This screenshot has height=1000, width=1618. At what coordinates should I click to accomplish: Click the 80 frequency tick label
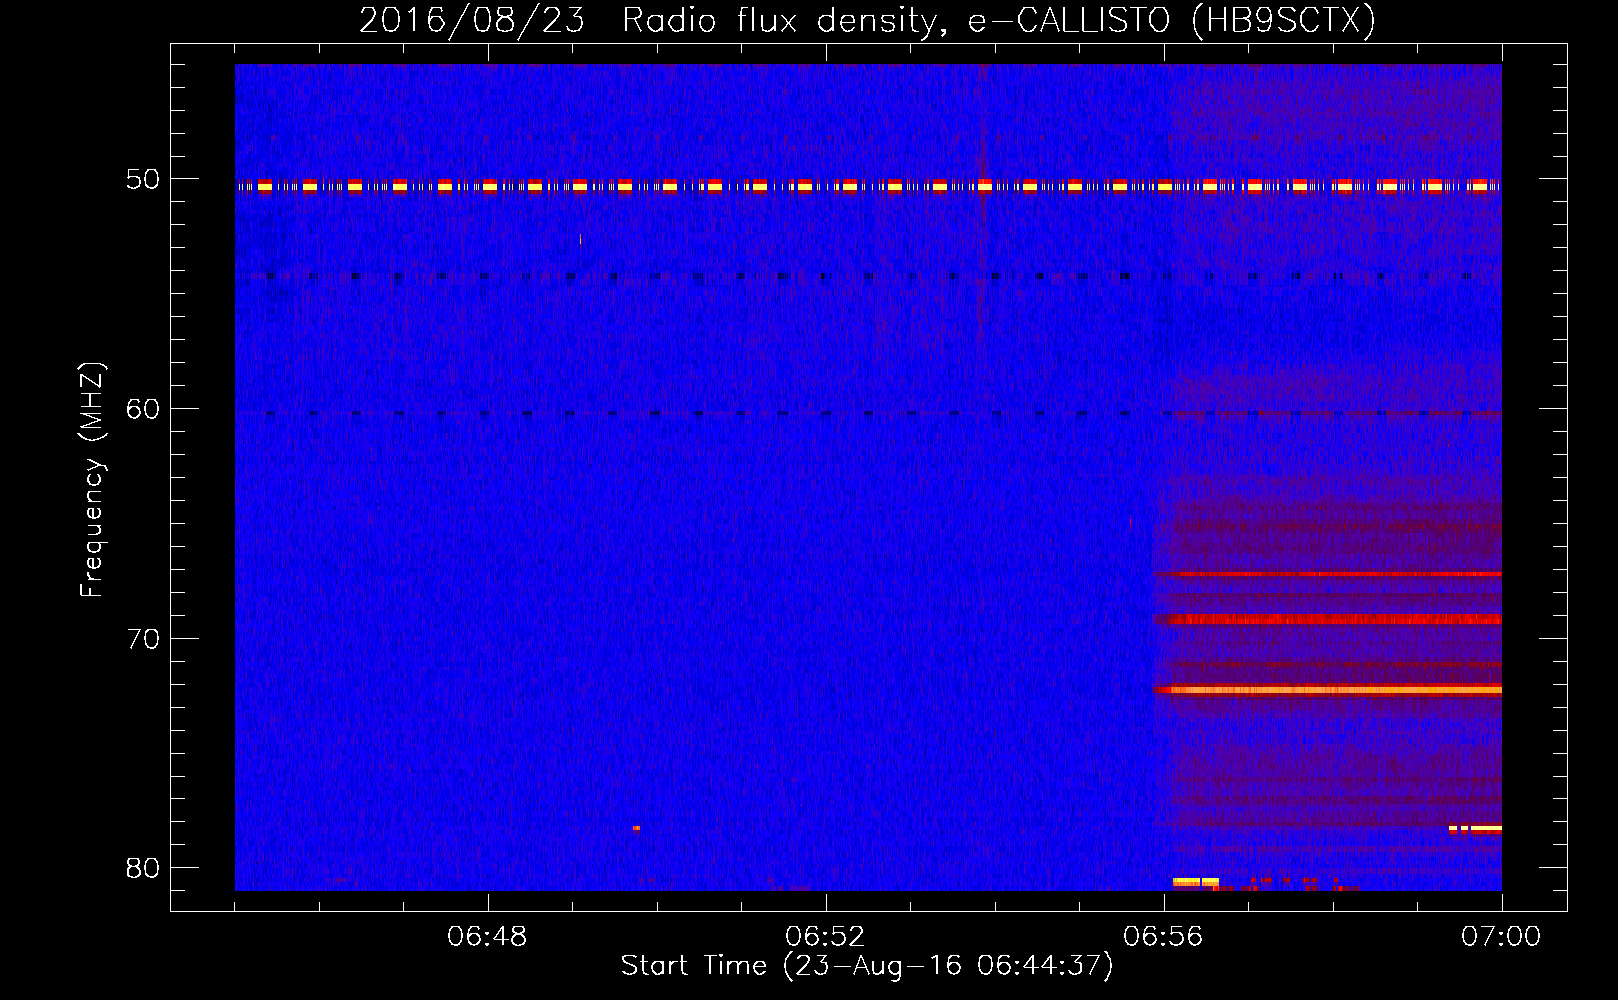click(x=143, y=868)
